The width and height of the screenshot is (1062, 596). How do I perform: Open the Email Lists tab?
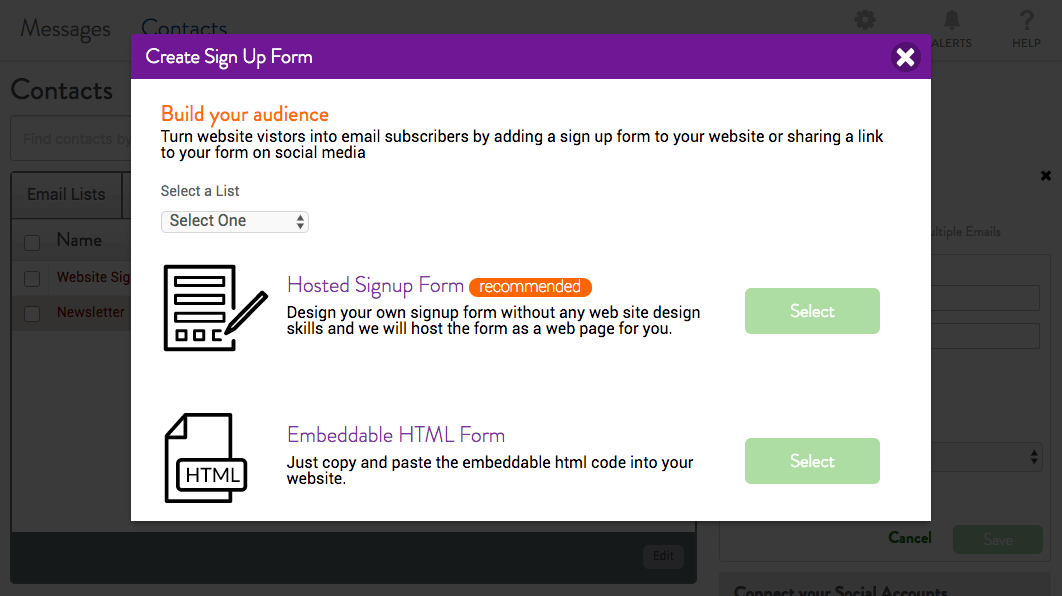pos(66,195)
